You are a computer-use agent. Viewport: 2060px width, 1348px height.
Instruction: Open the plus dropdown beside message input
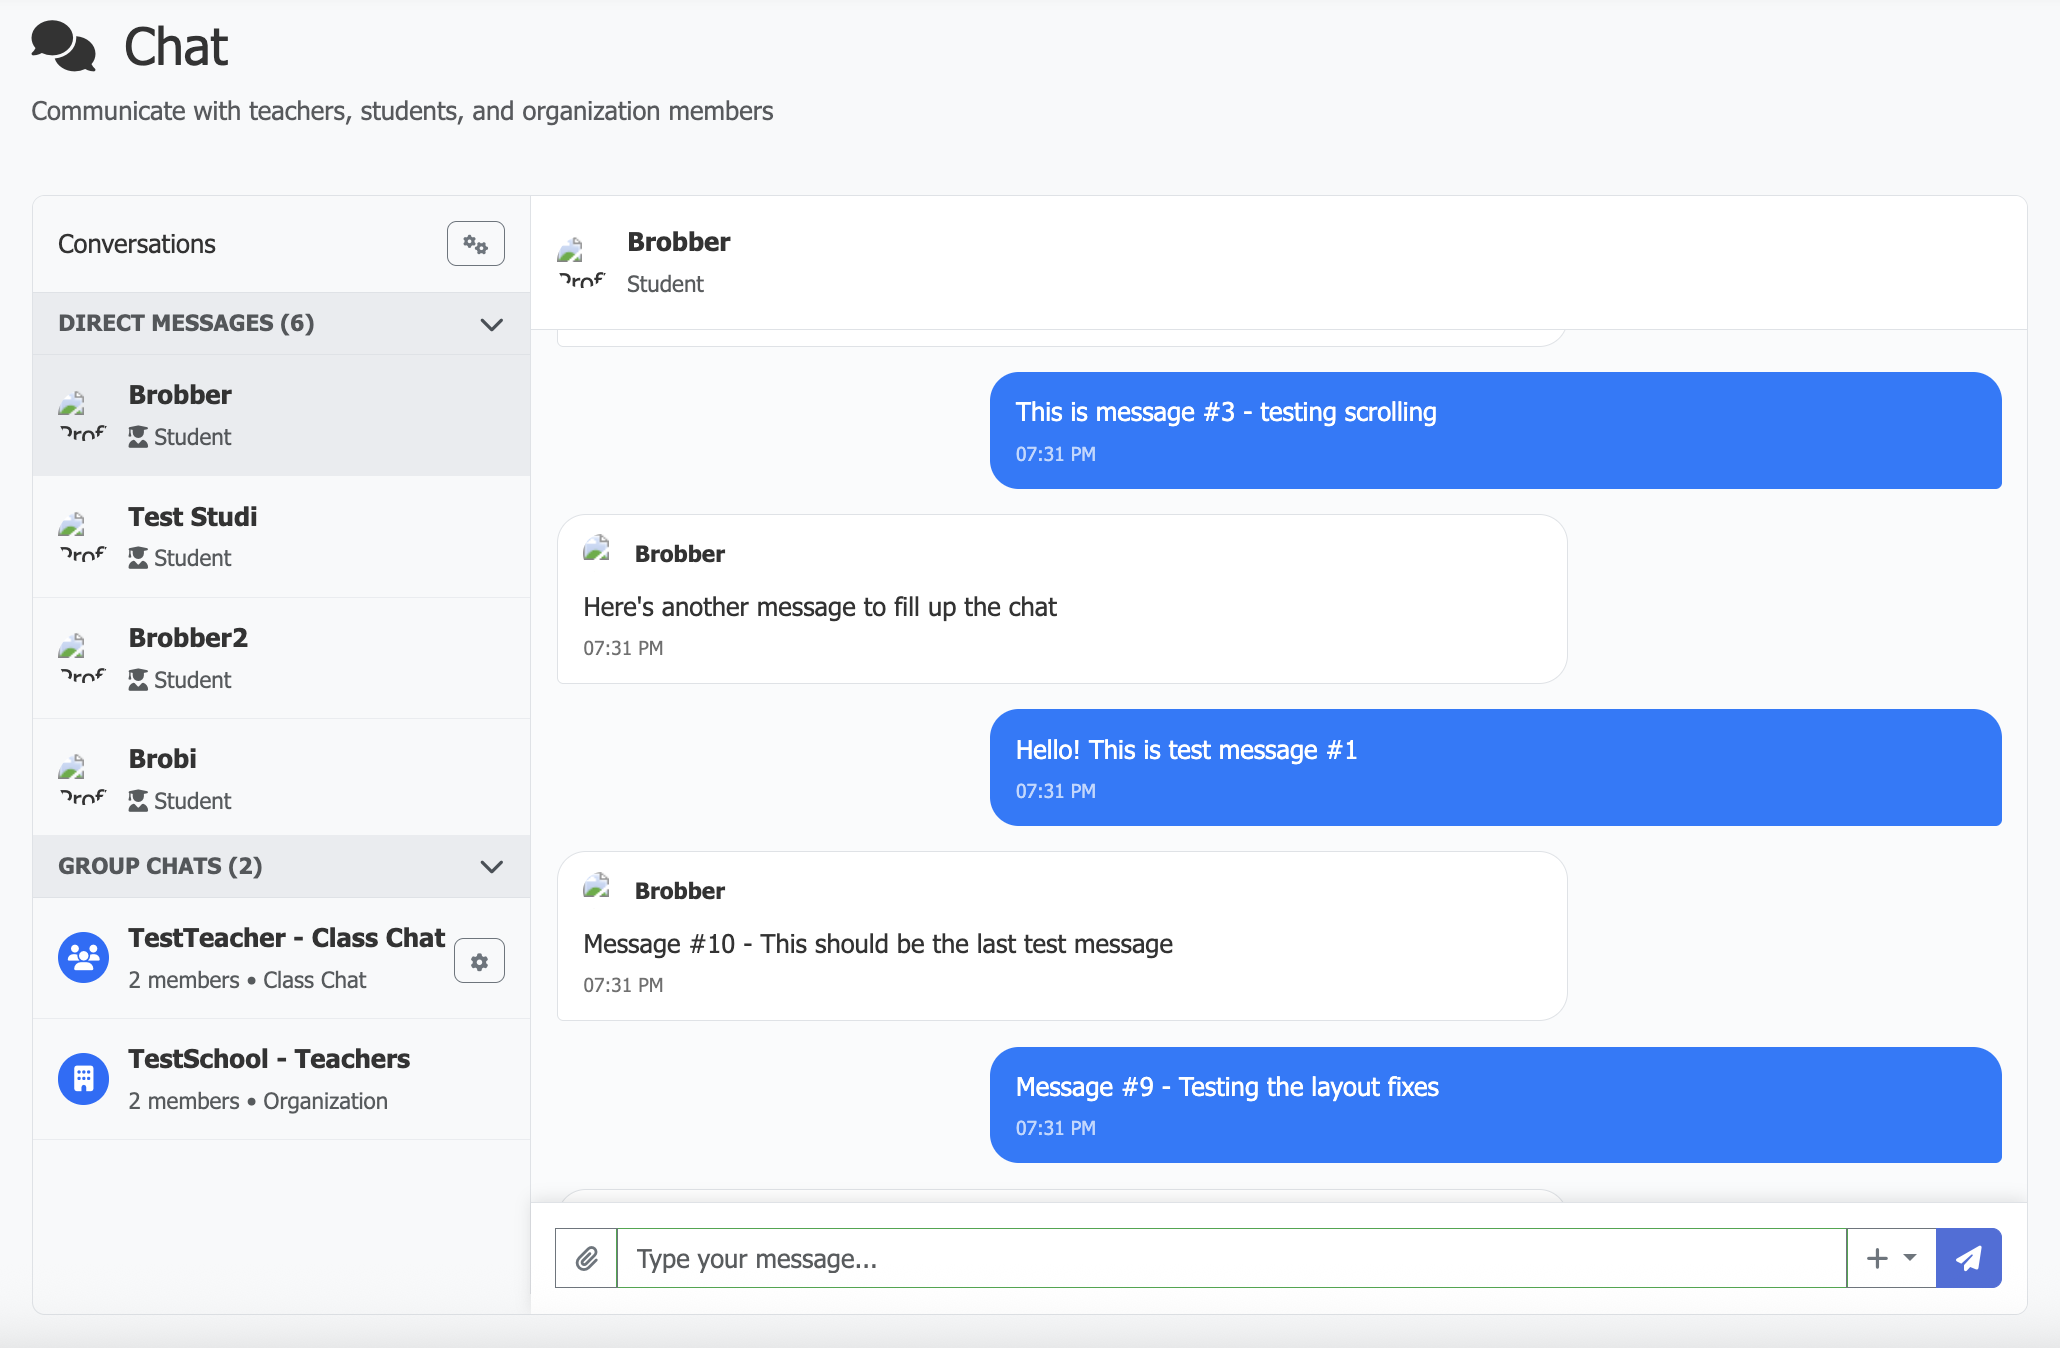click(1891, 1258)
